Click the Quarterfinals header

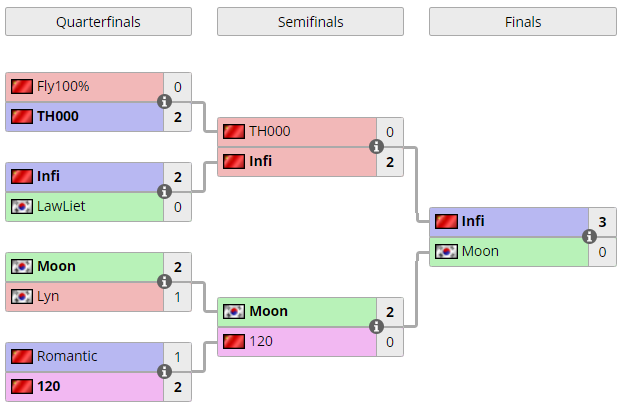point(98,22)
